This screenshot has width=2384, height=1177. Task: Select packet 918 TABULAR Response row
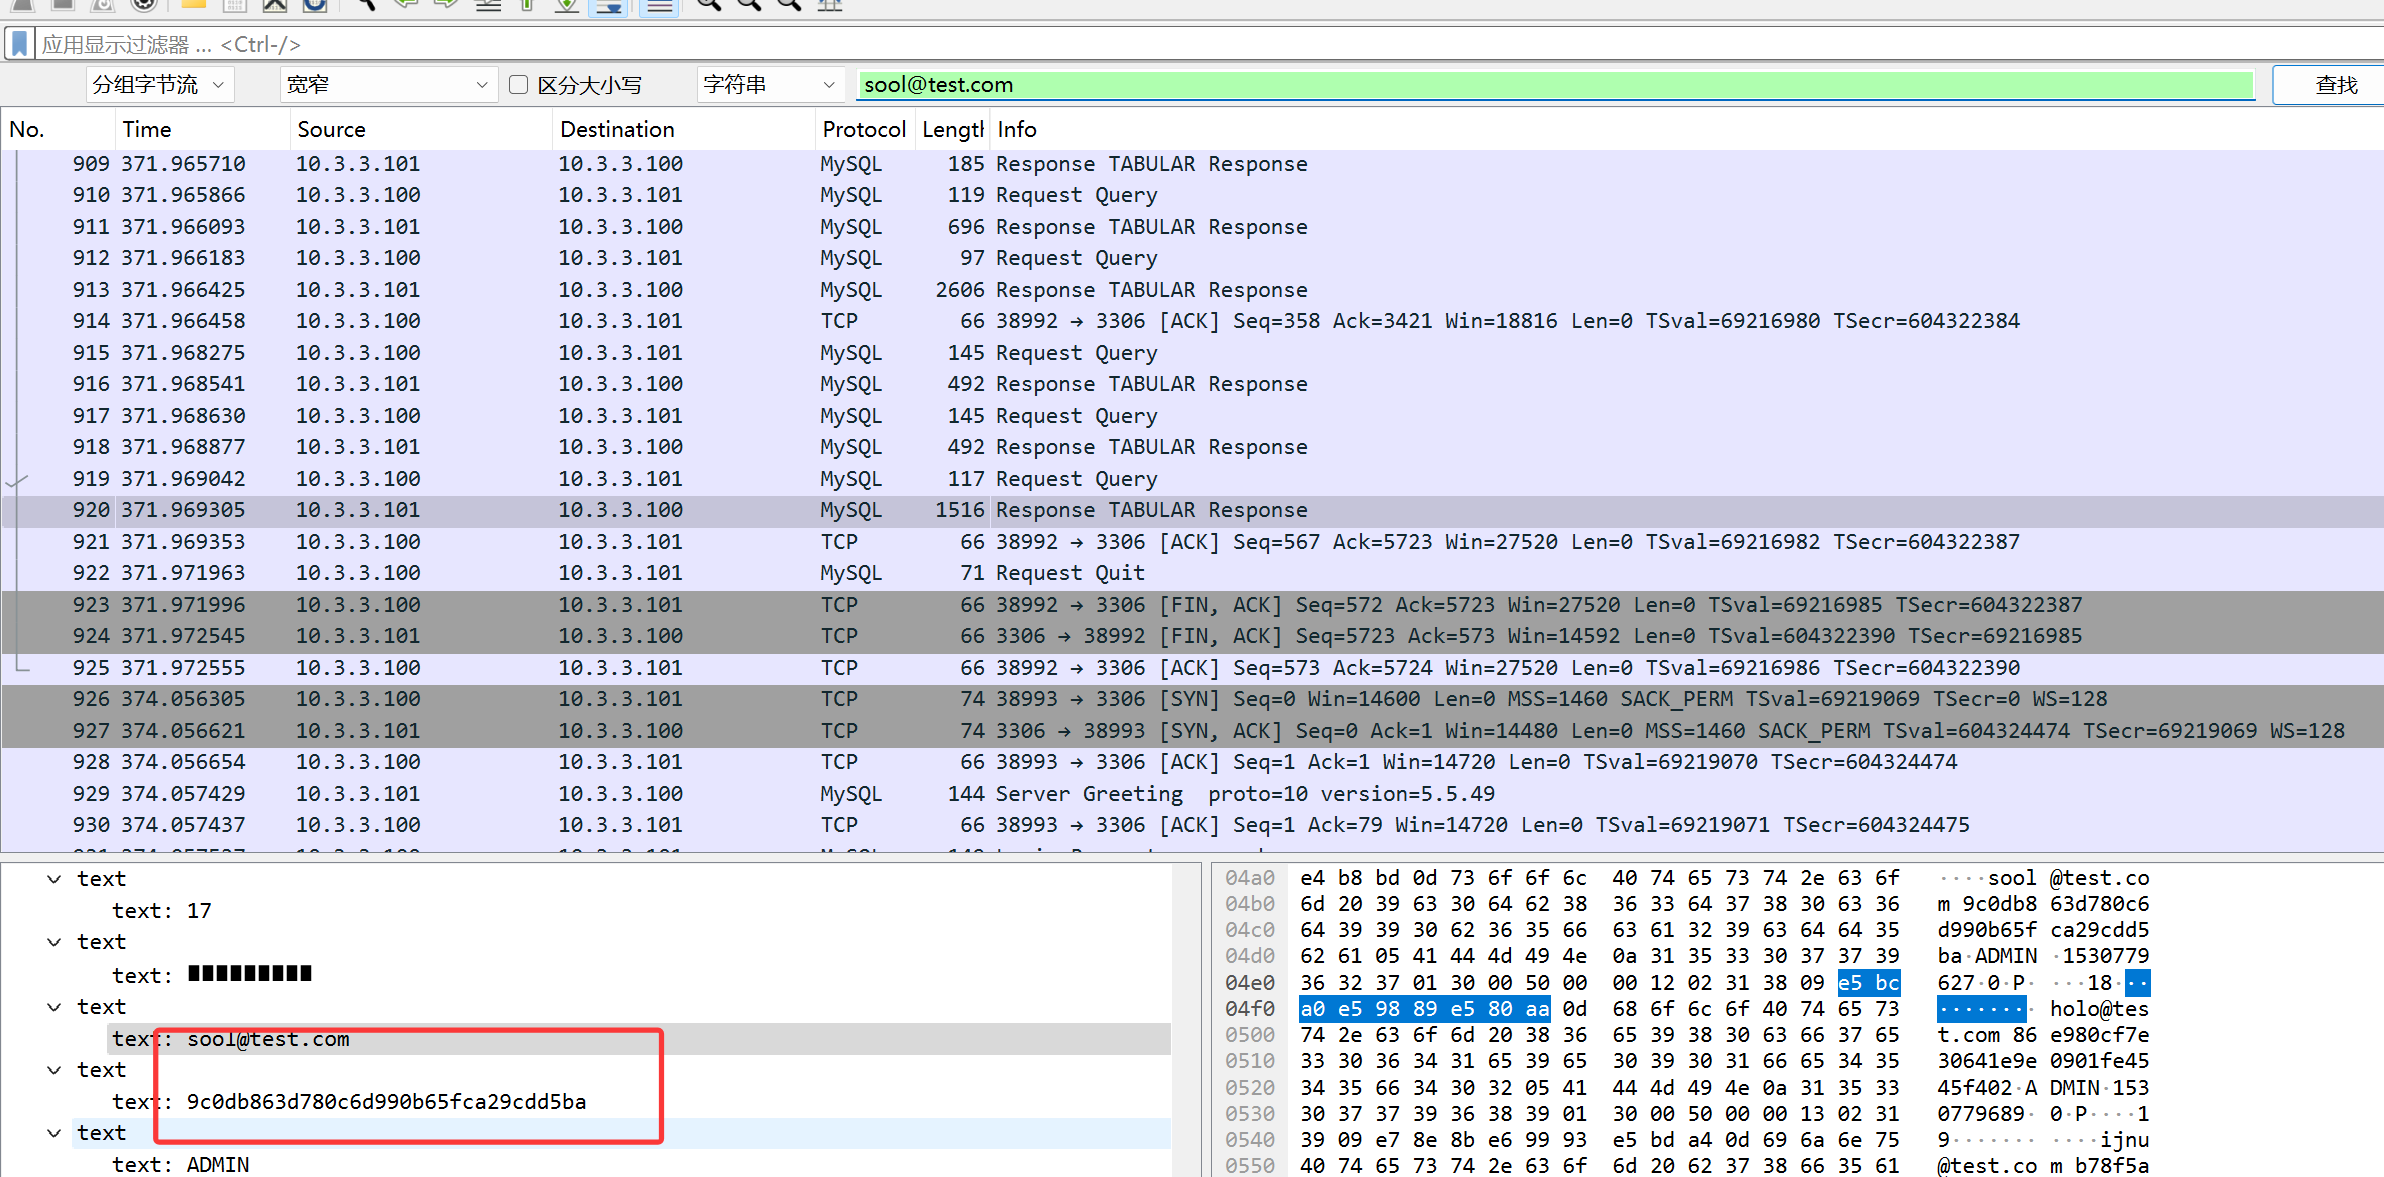1192,447
